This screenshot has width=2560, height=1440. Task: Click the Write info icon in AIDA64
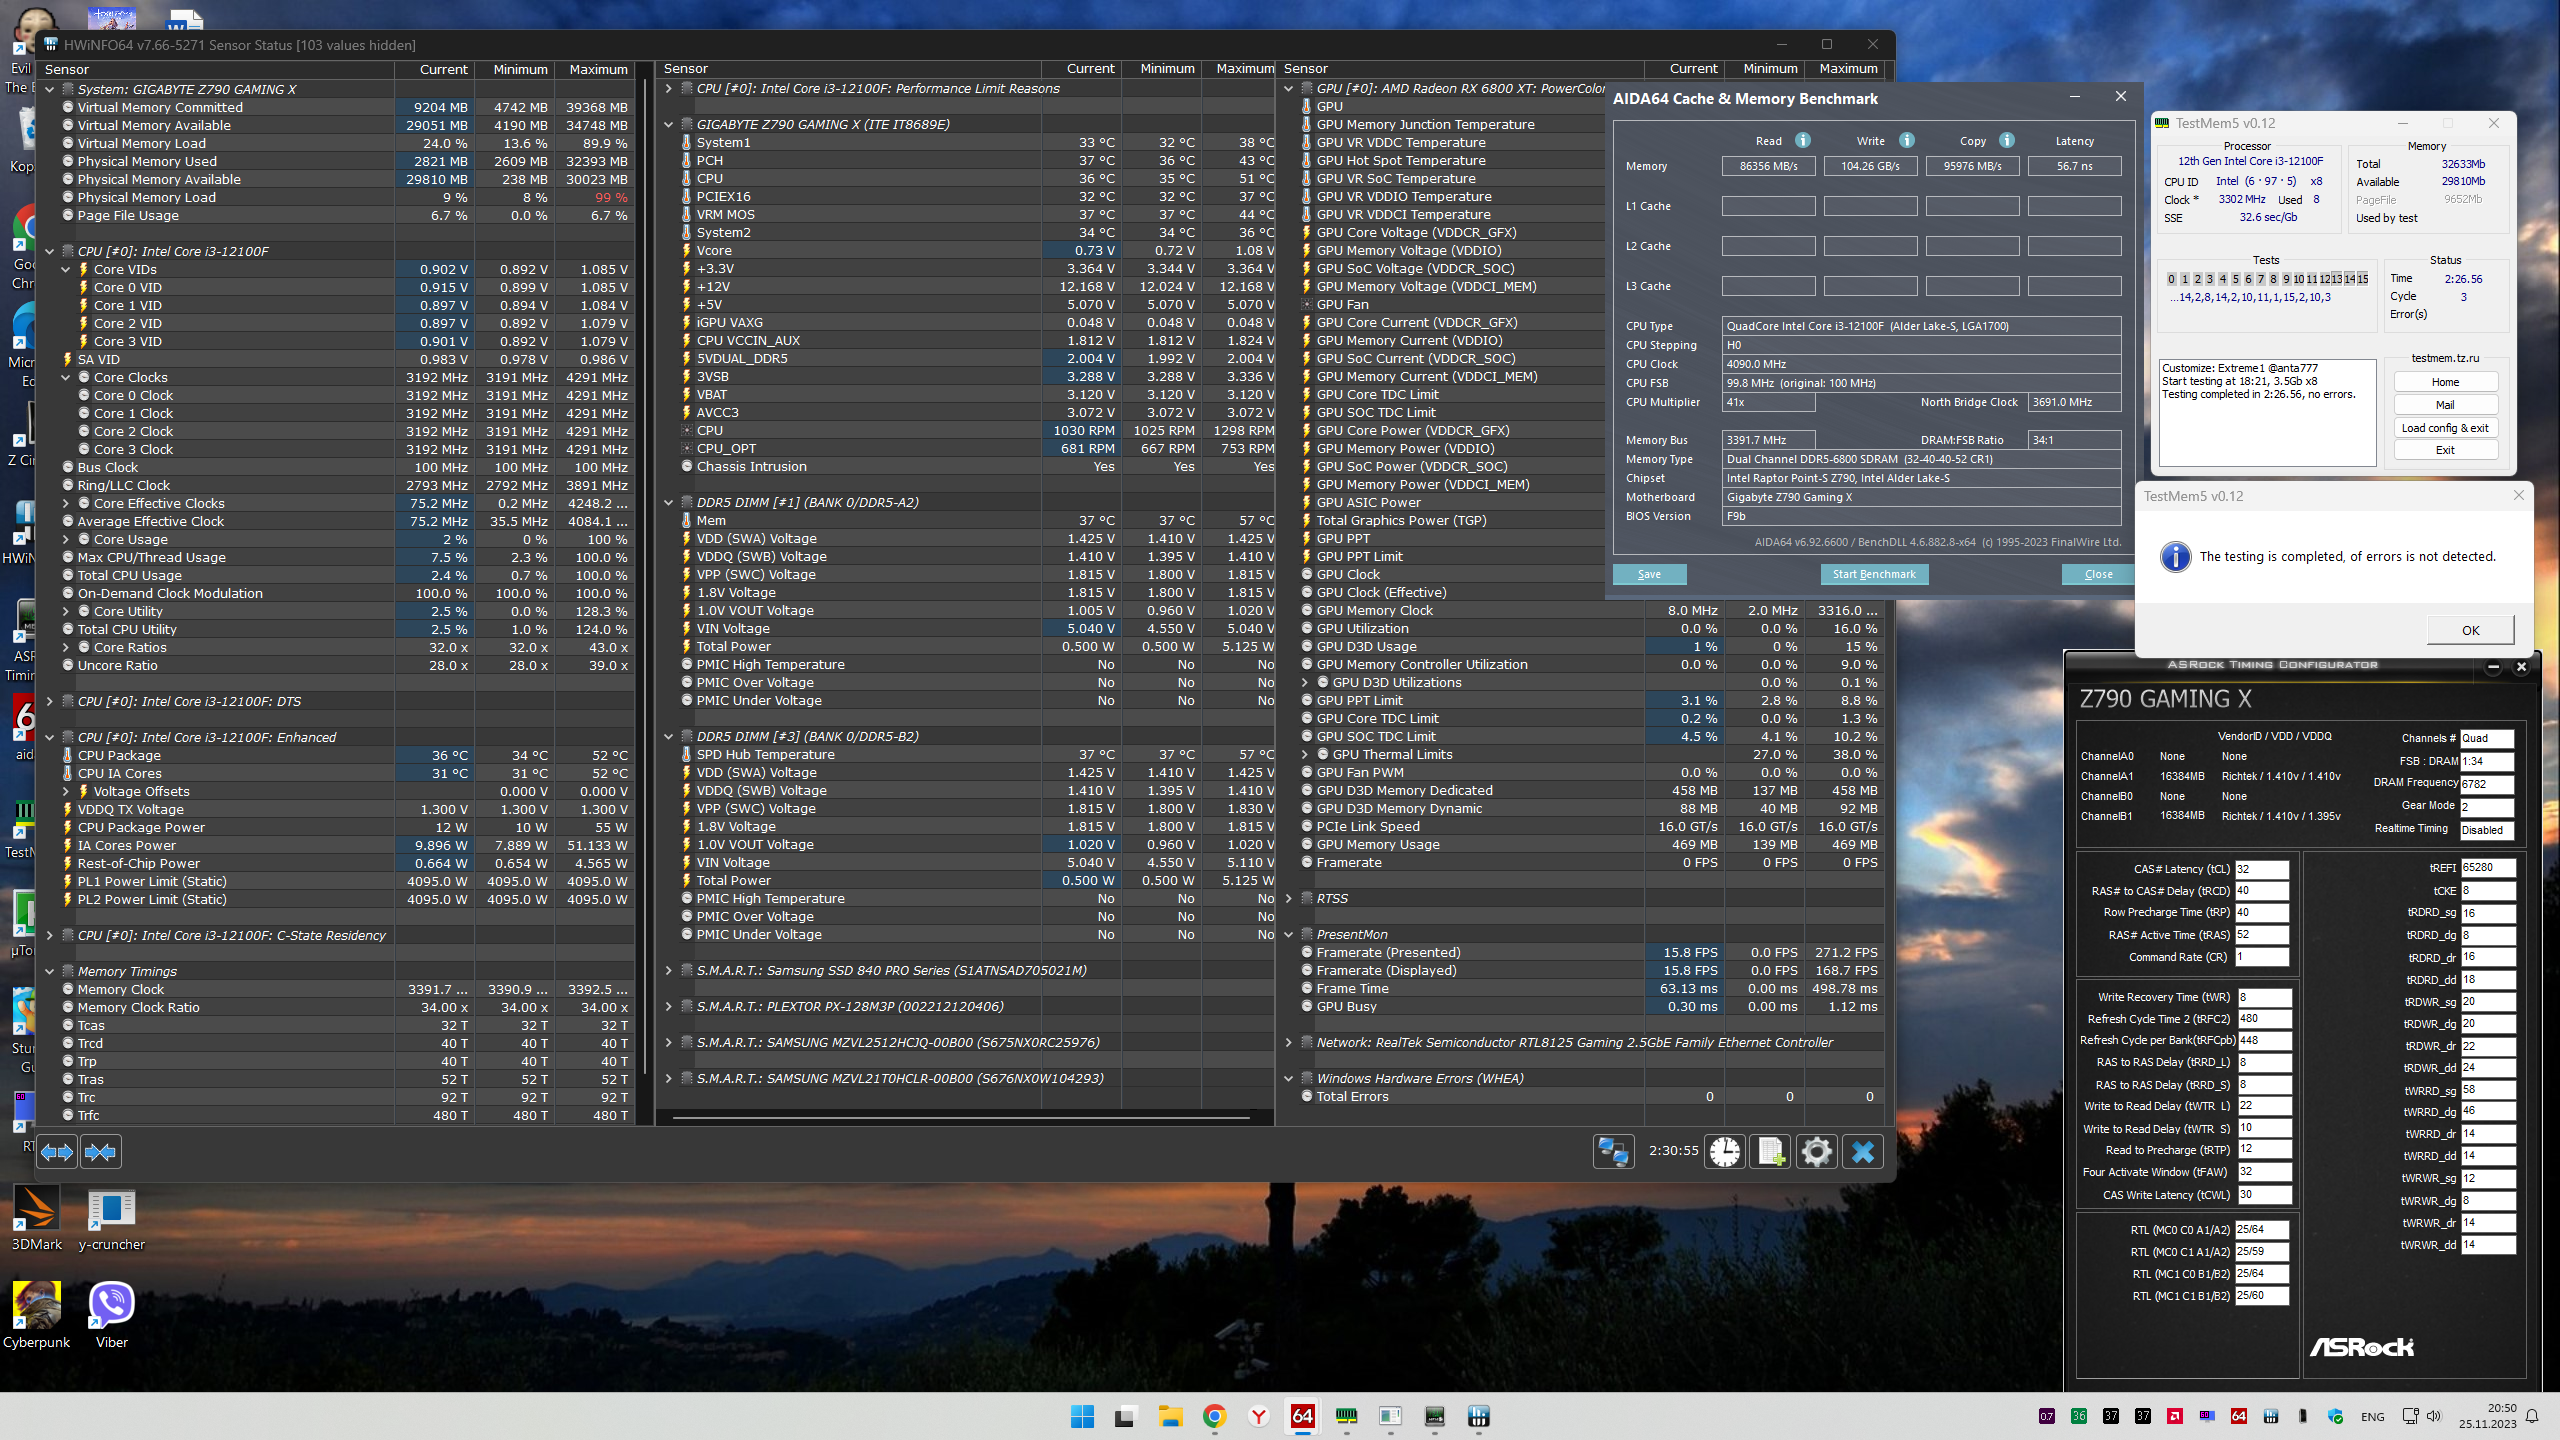(1907, 141)
